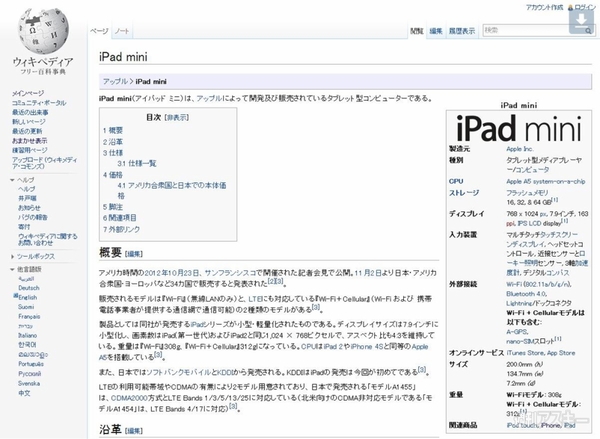The width and height of the screenshot is (600, 439).
Task: Open 寄付 donation link
Action: coord(24,227)
